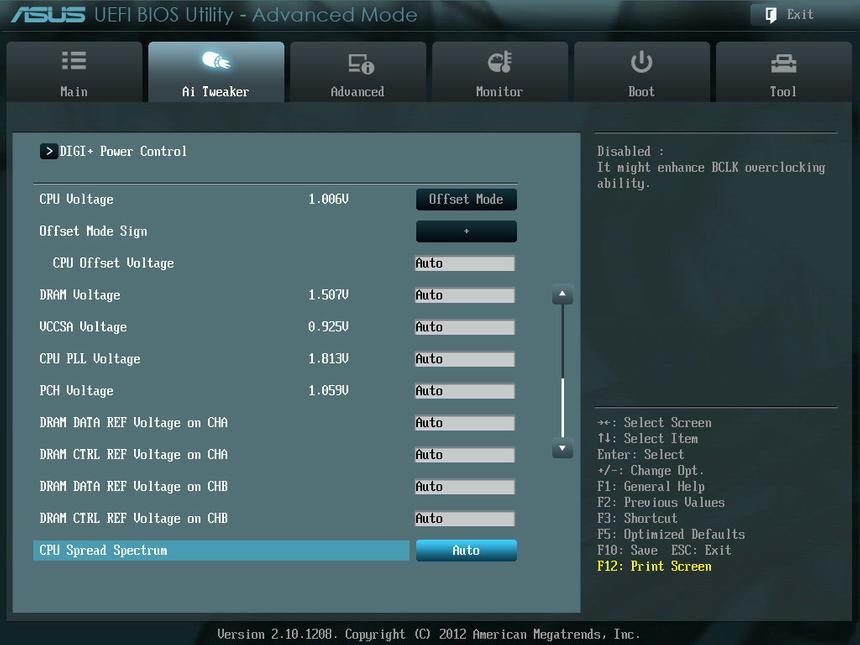Click the CPU PLL Voltage Auto field
Viewport: 860px width, 645px height.
click(465, 359)
